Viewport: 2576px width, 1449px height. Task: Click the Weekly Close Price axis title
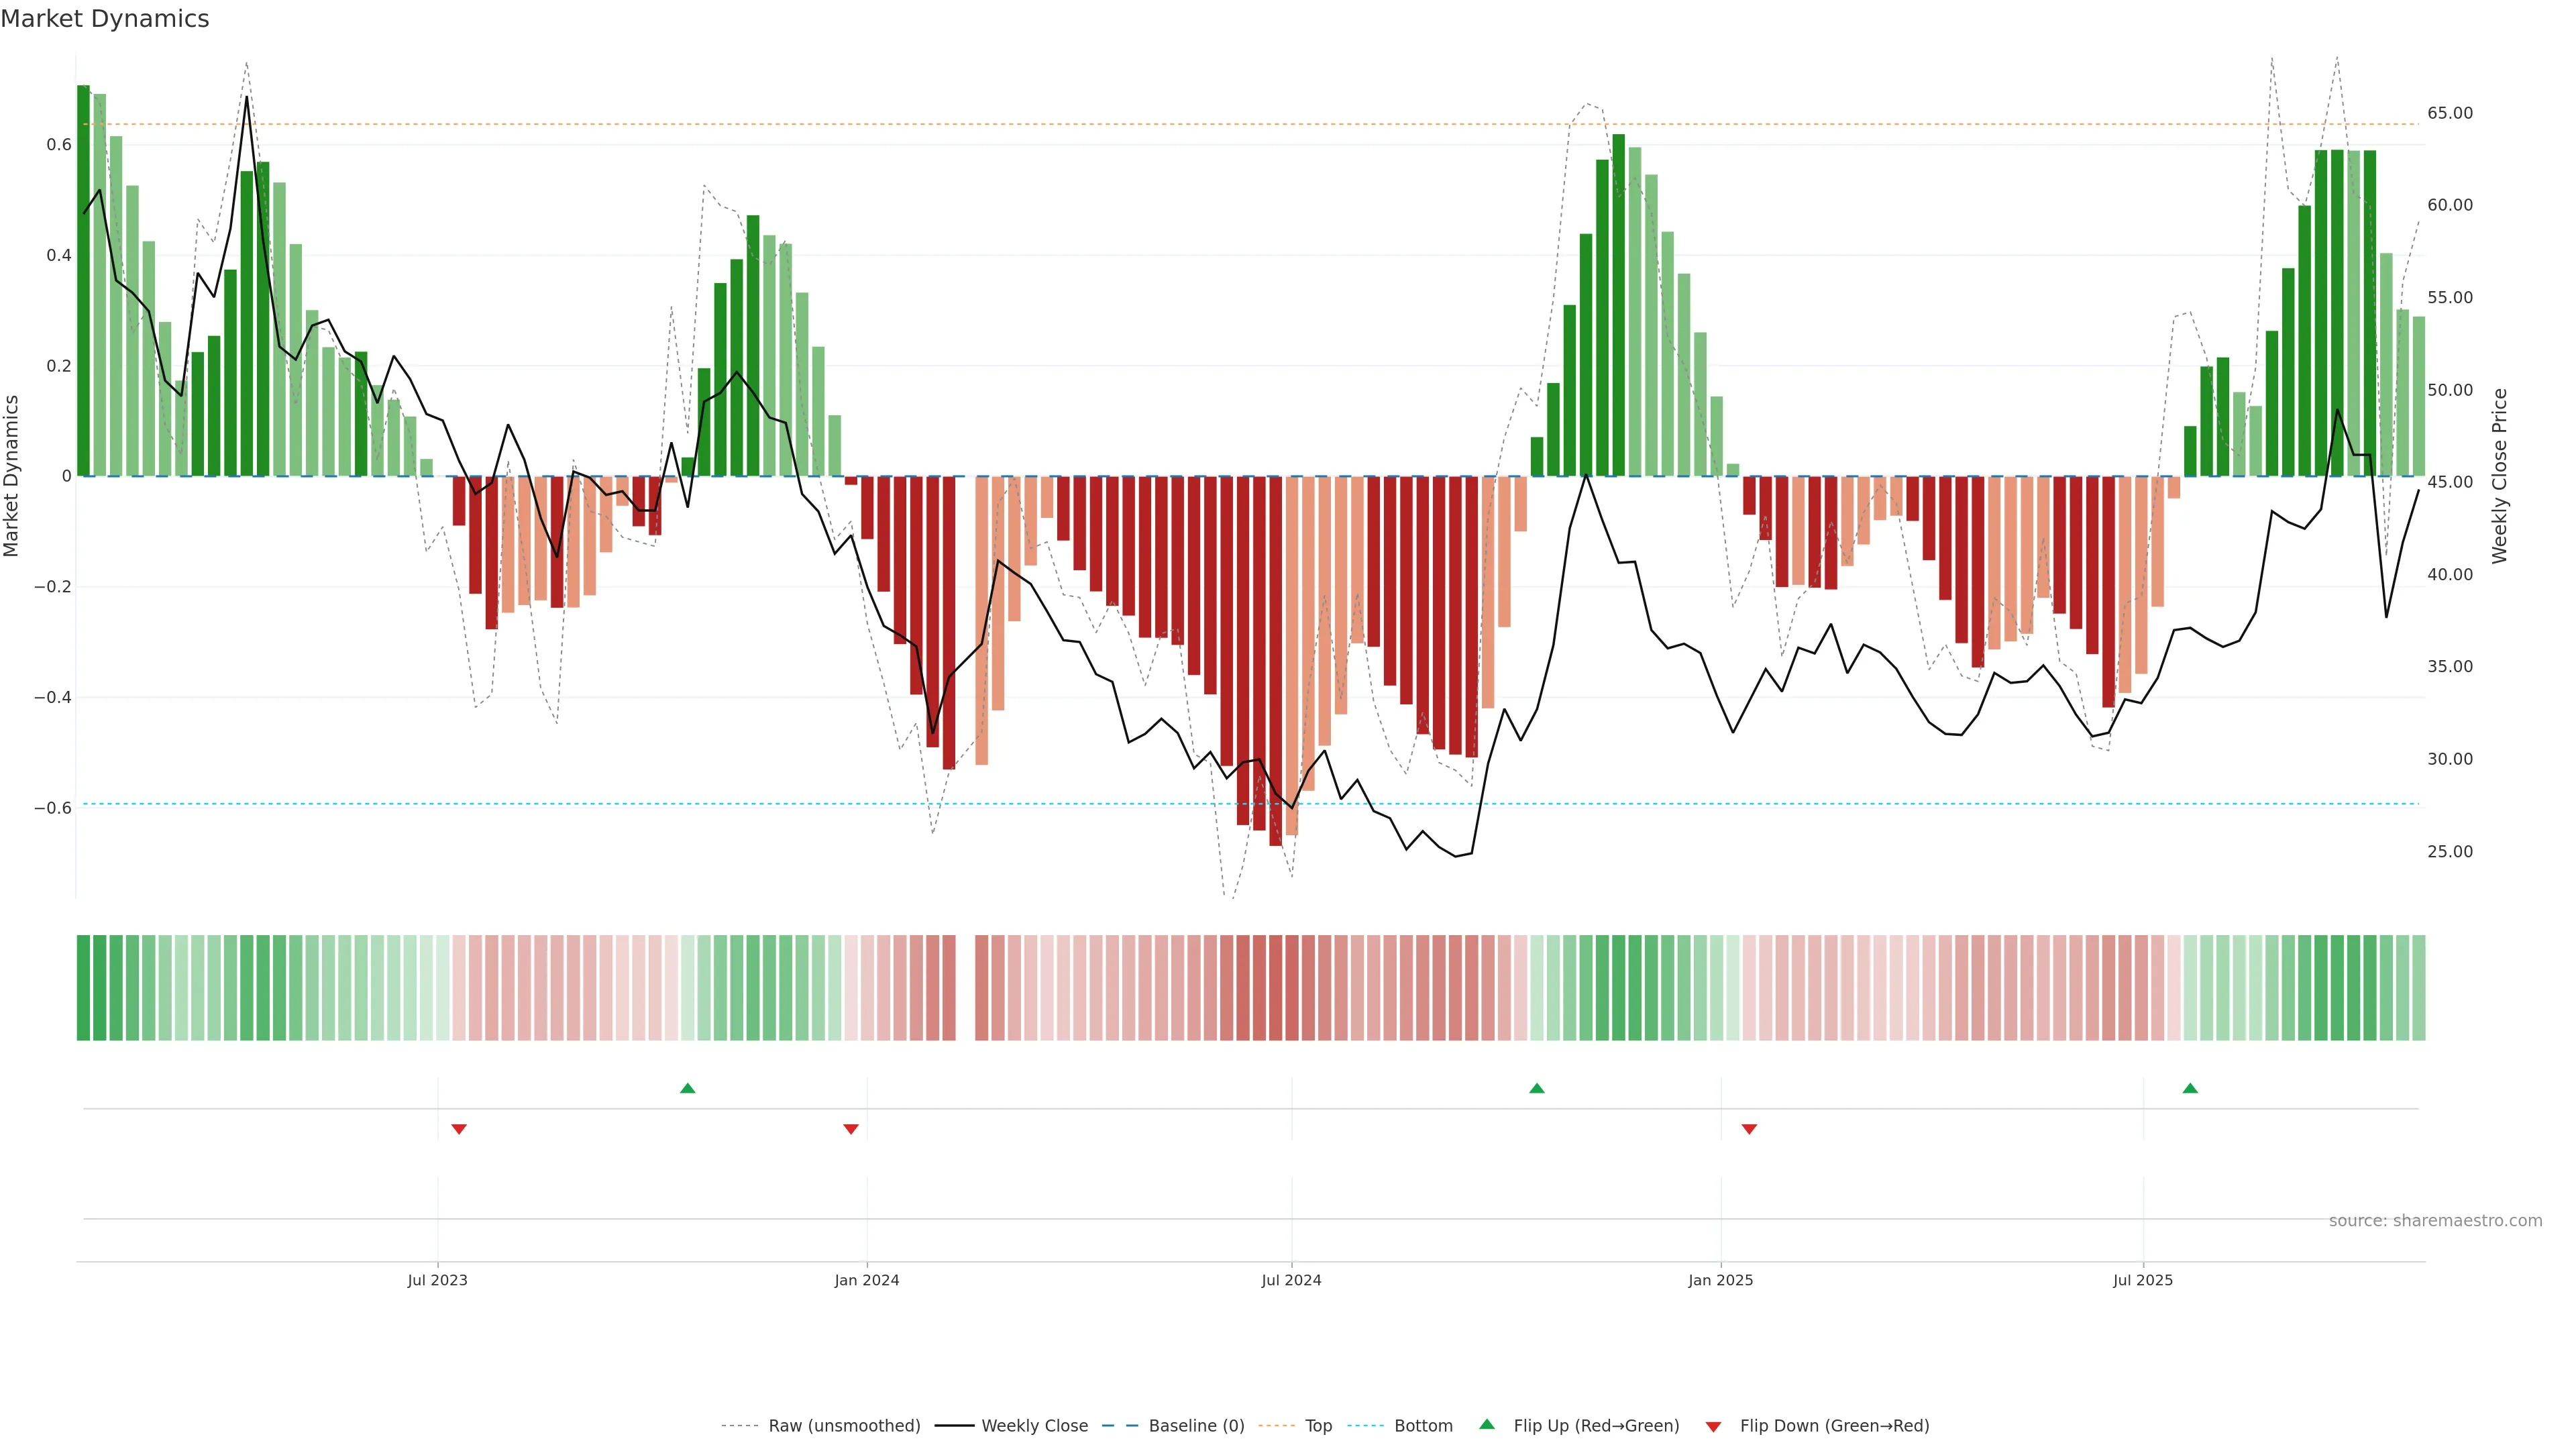point(2499,476)
